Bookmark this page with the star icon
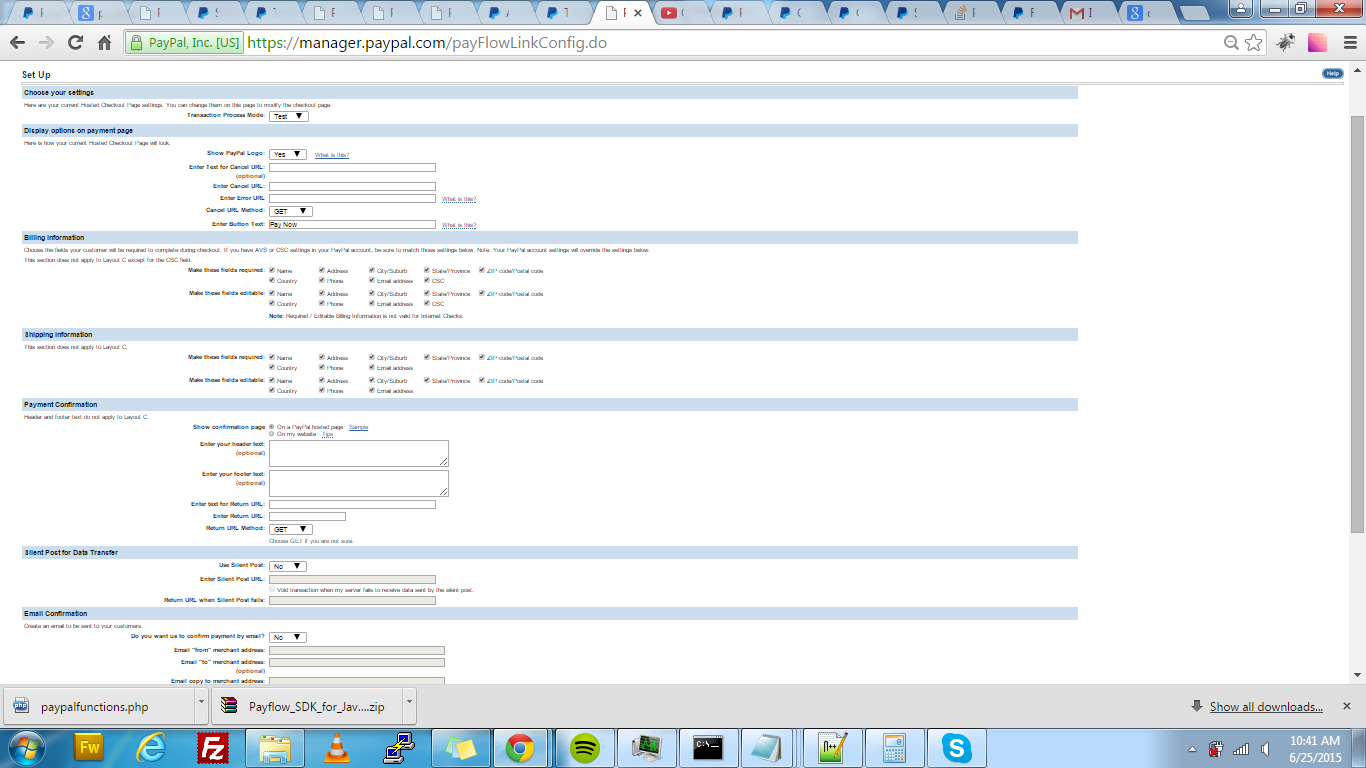 pos(1253,43)
